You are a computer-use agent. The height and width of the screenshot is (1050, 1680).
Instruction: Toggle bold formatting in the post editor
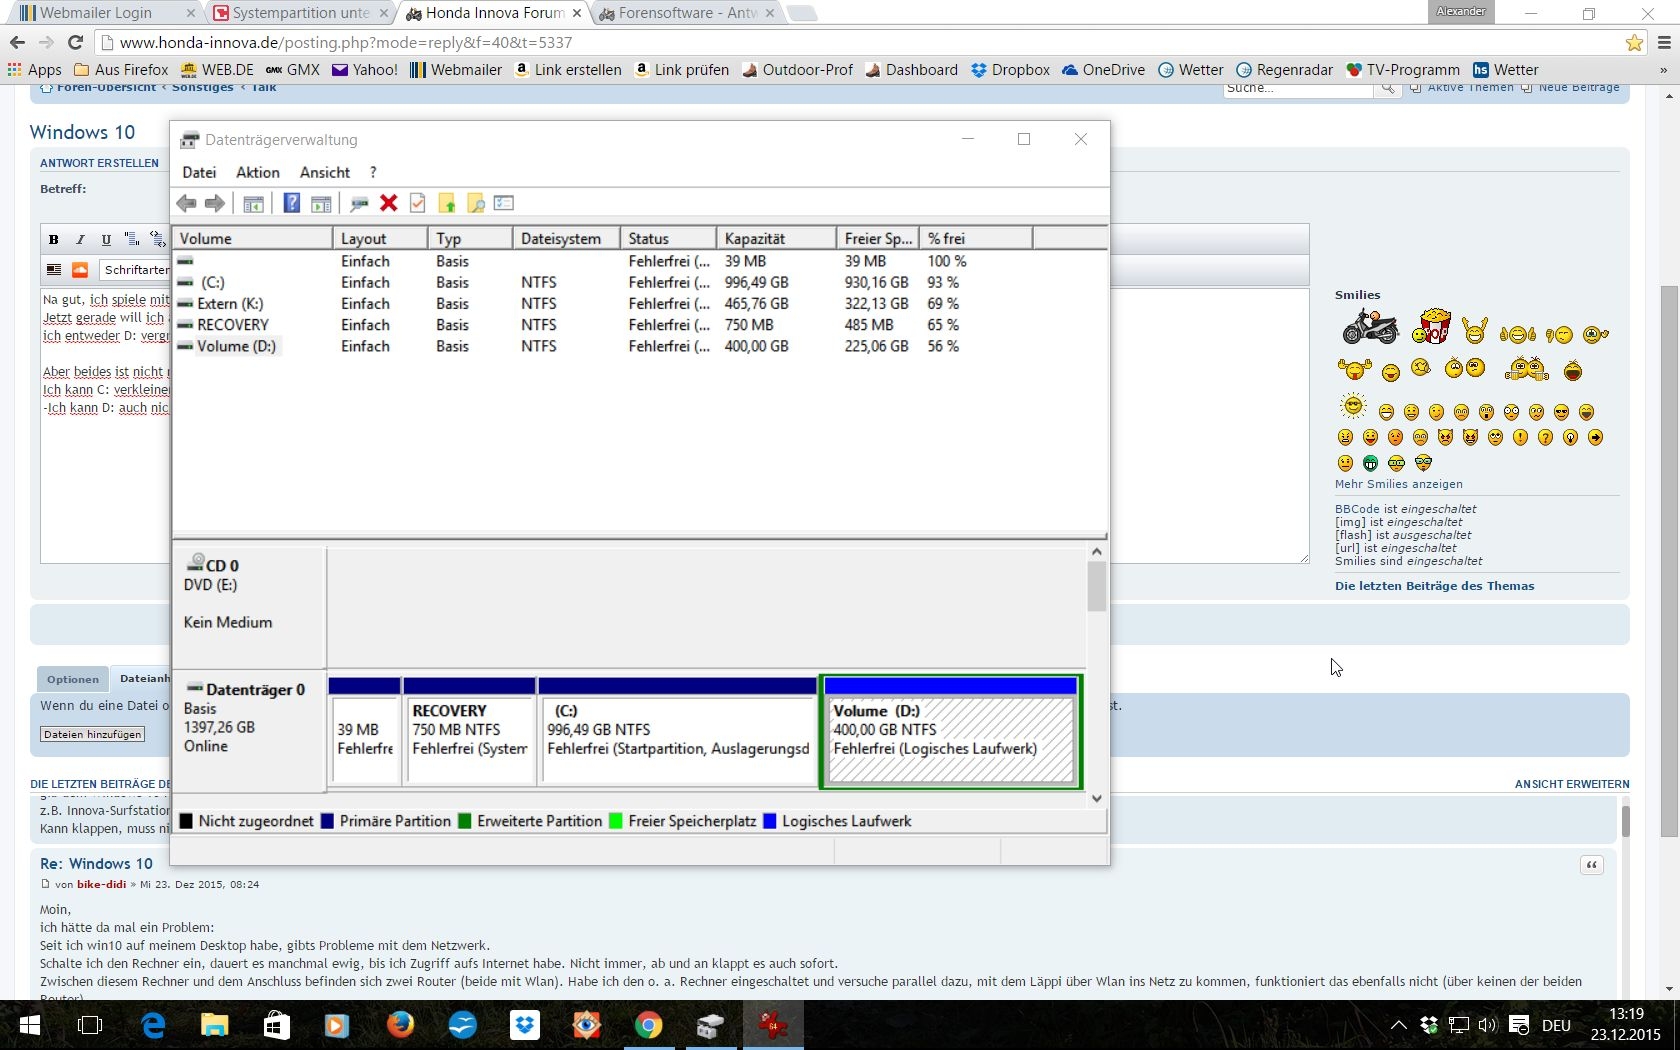pos(54,239)
